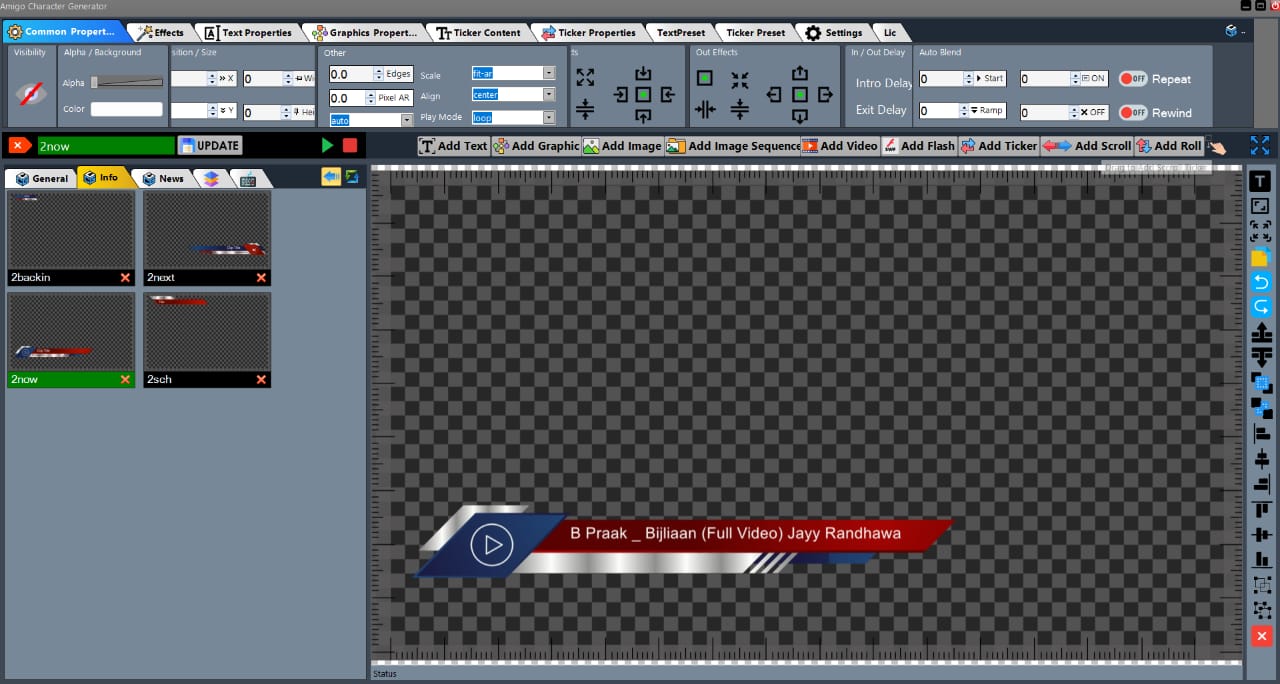Click the stacked layers tab icon

click(211, 178)
